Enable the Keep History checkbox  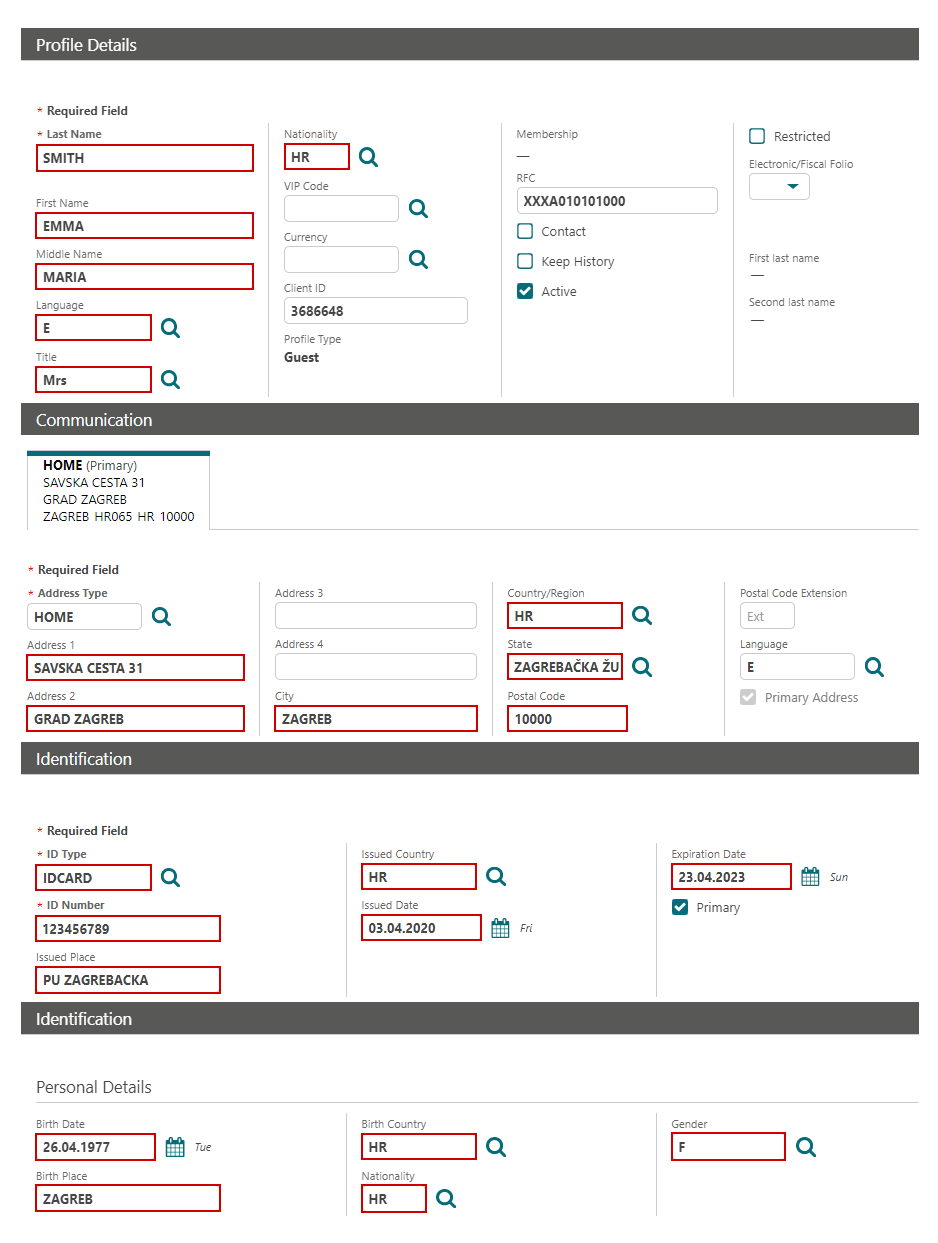525,261
